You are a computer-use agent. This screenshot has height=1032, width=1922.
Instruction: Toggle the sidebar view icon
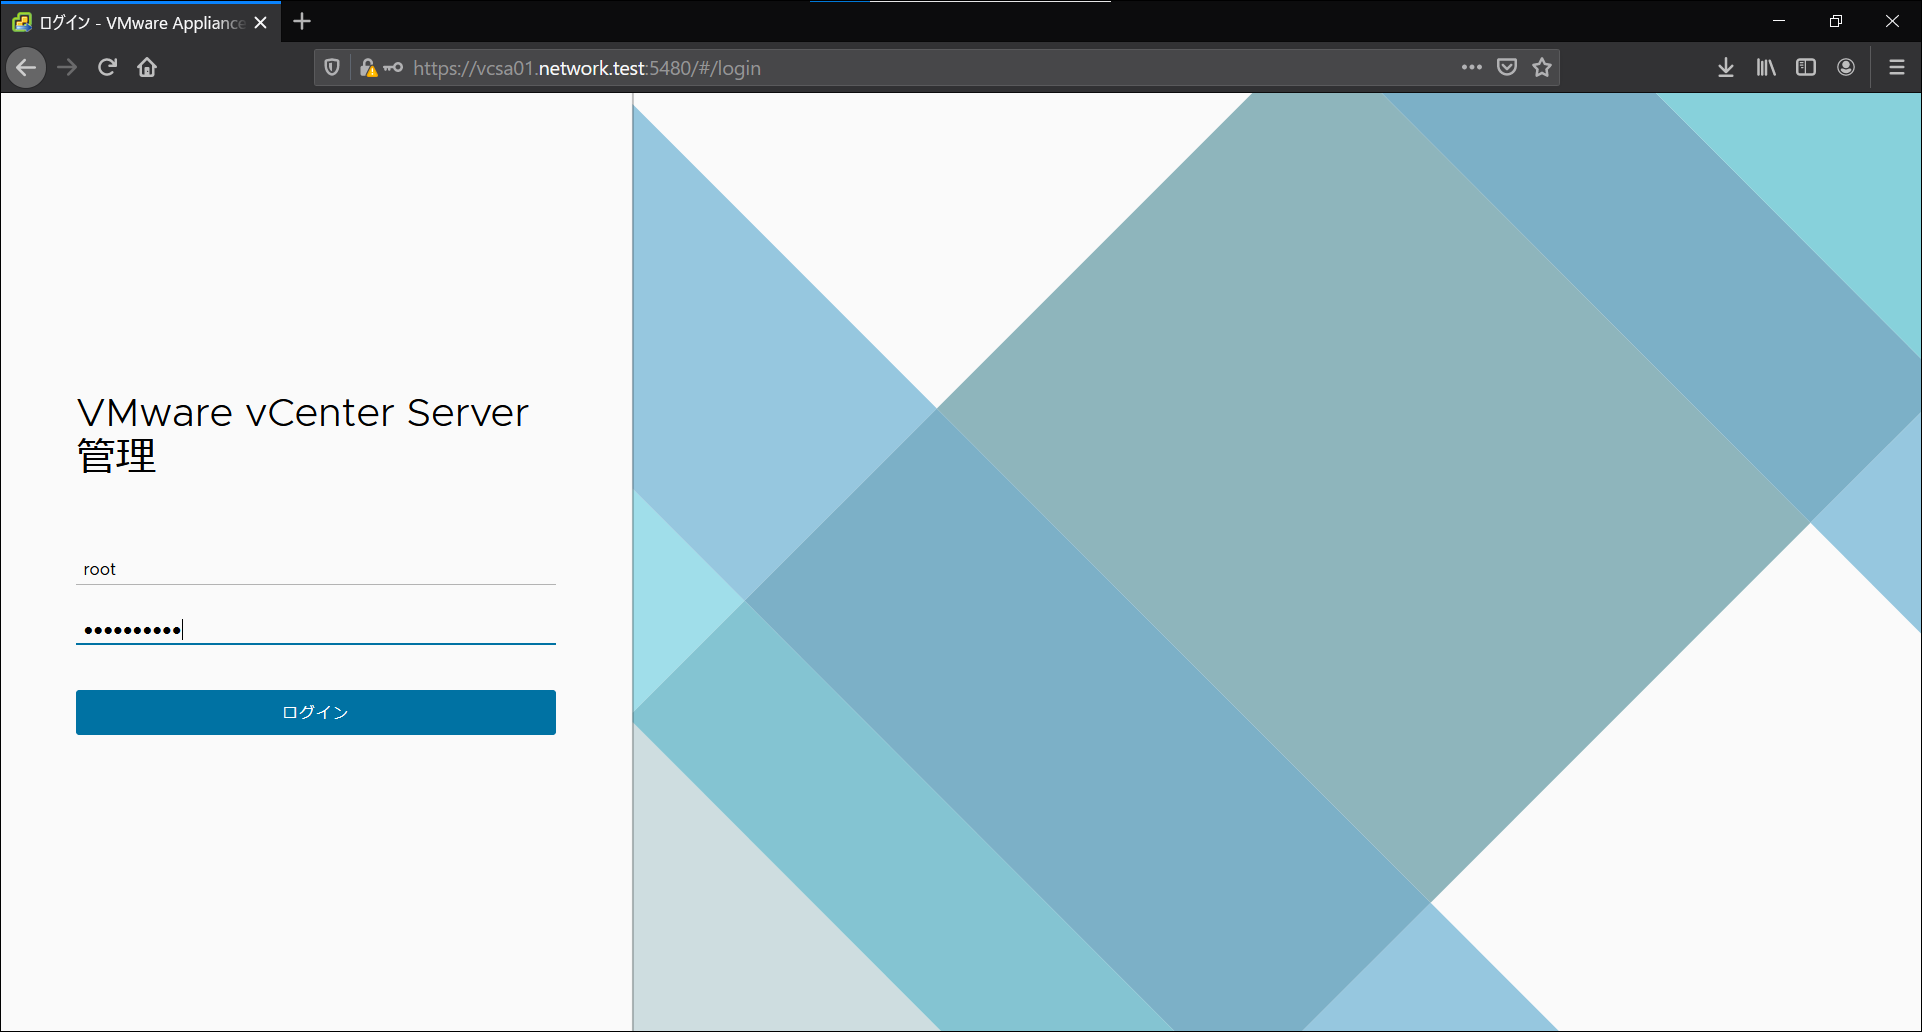point(1806,68)
